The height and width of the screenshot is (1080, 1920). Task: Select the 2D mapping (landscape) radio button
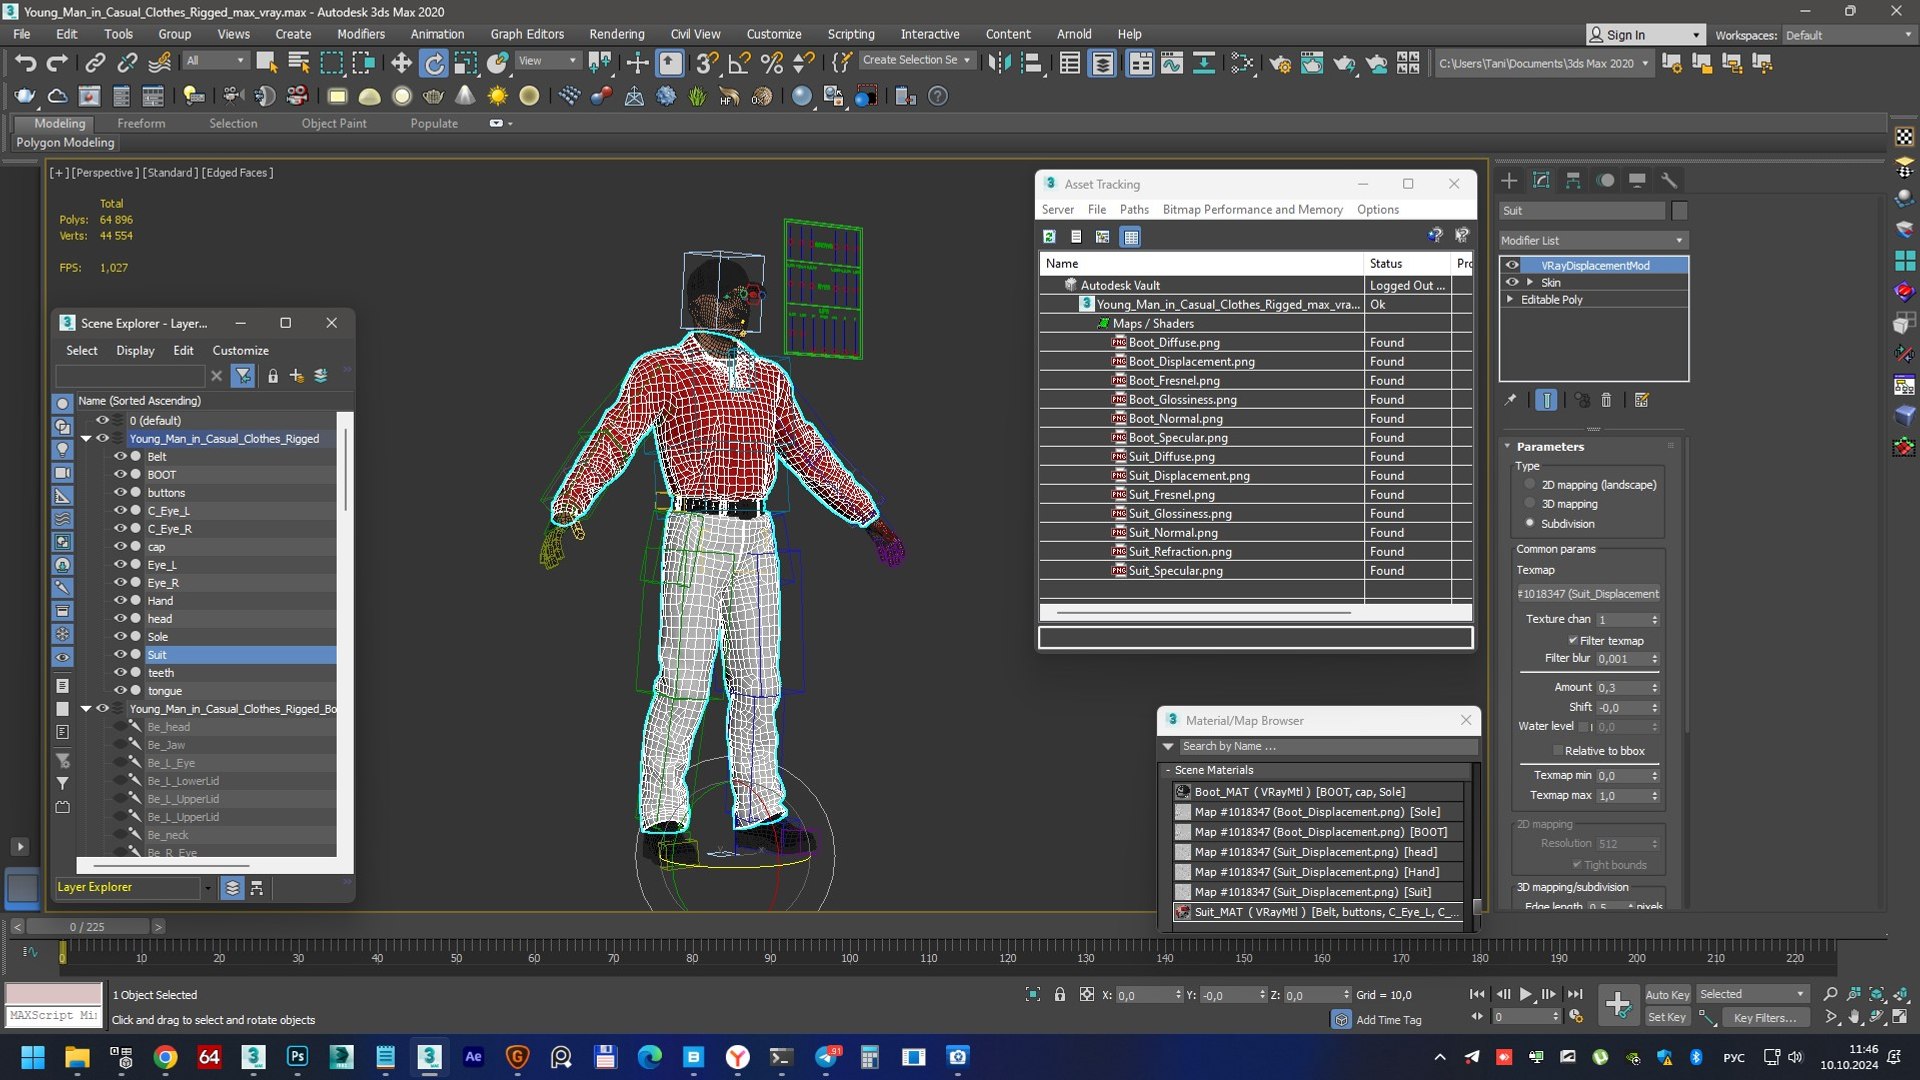tap(1529, 484)
